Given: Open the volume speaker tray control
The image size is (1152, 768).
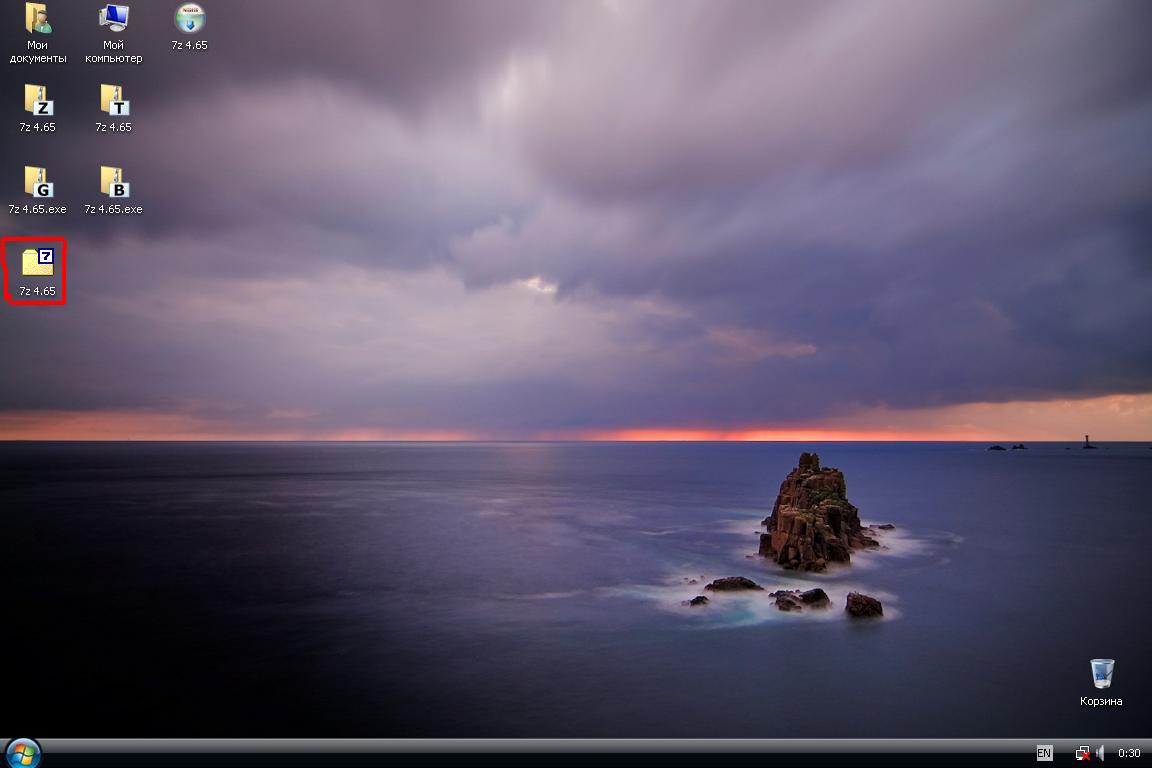Looking at the screenshot, I should (x=1100, y=753).
